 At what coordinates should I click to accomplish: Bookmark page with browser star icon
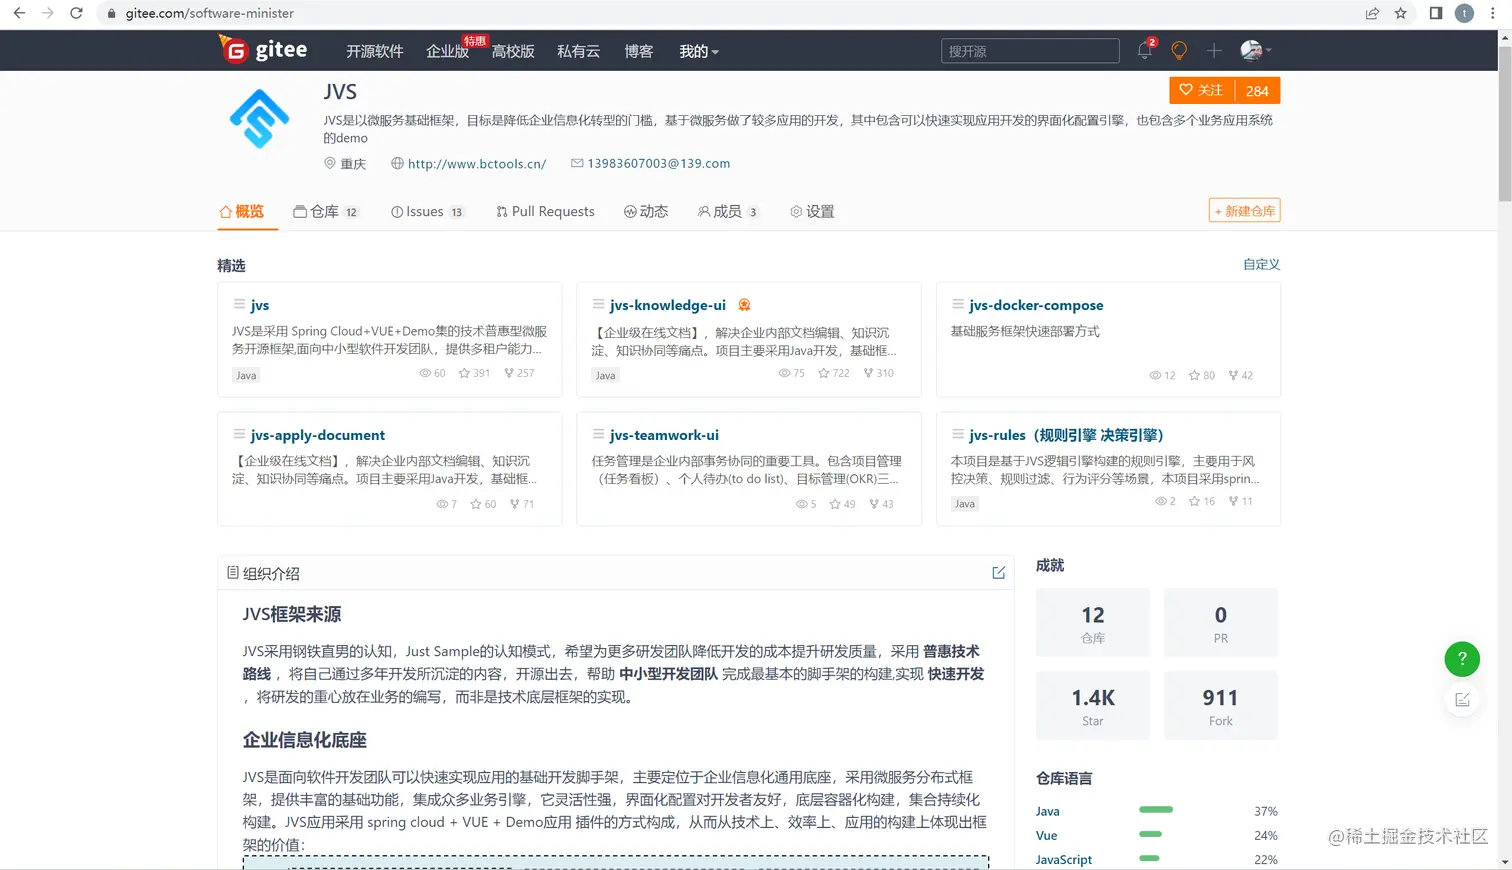1400,13
